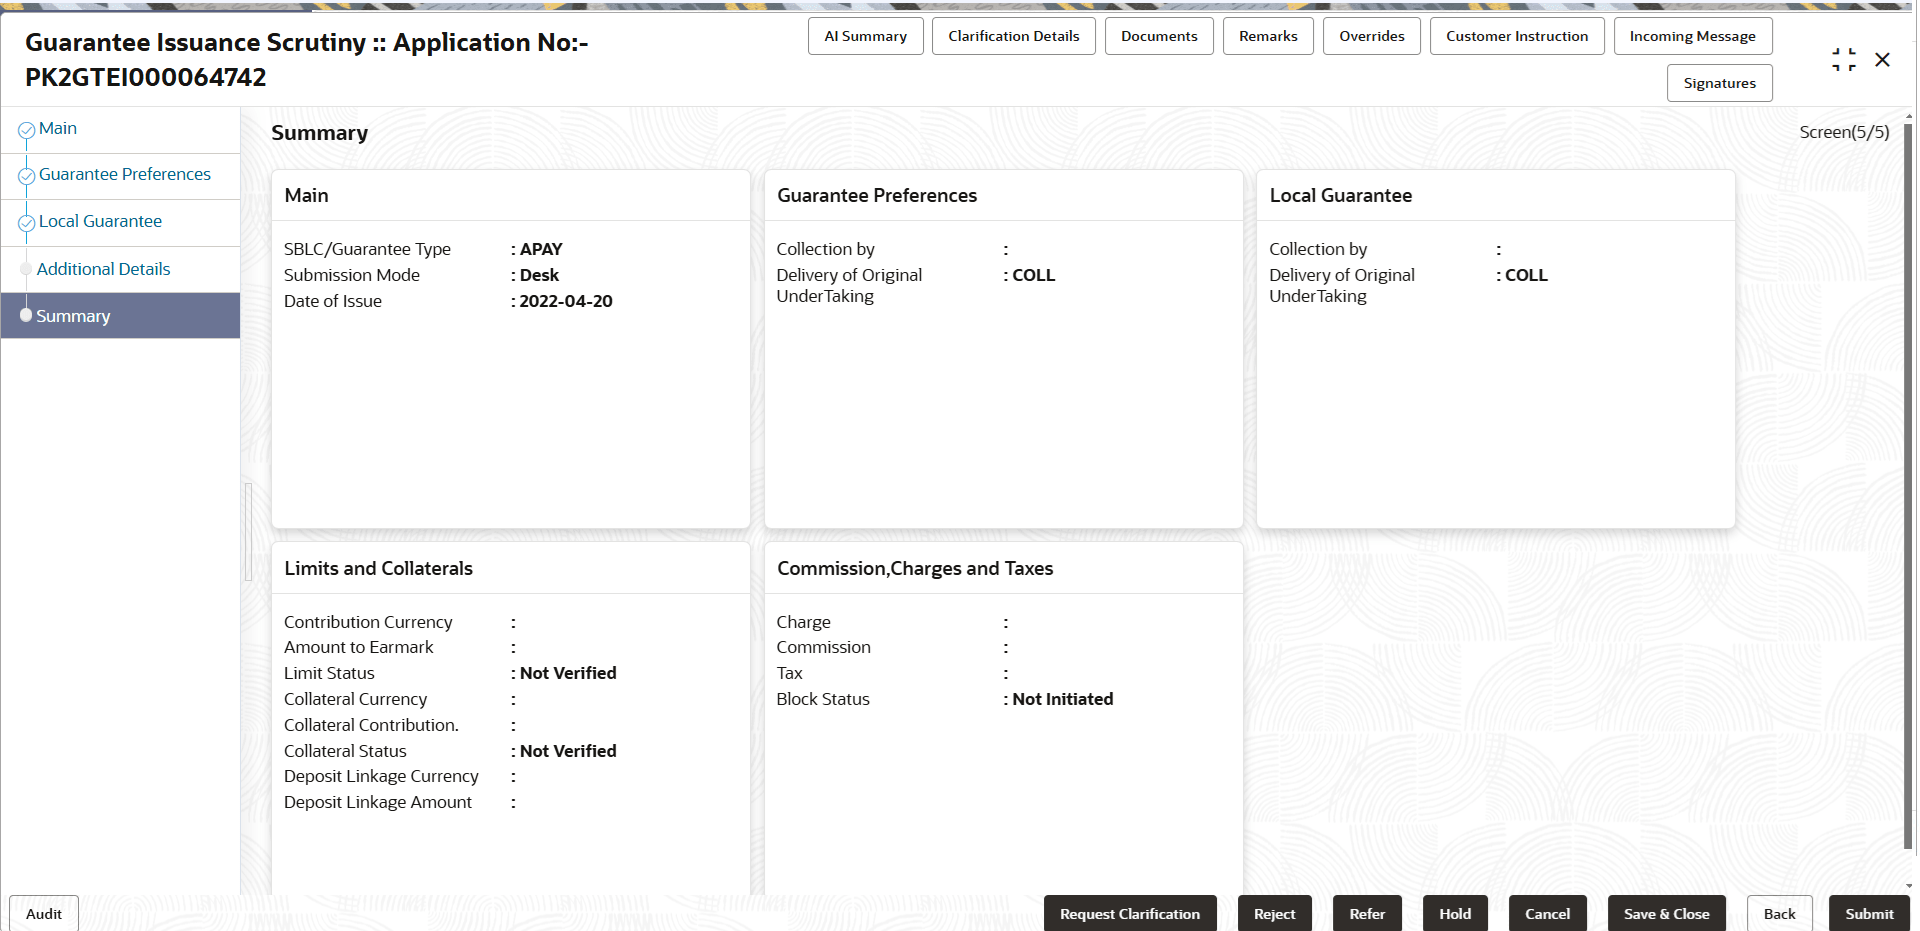
Task: Select the Summary step in sidebar
Action: tap(120, 316)
